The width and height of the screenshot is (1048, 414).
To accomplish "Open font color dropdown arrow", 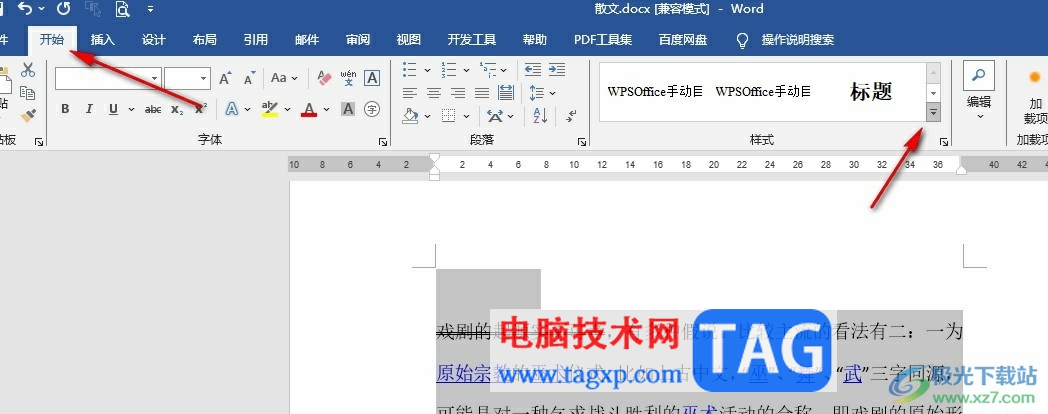I will pos(326,109).
